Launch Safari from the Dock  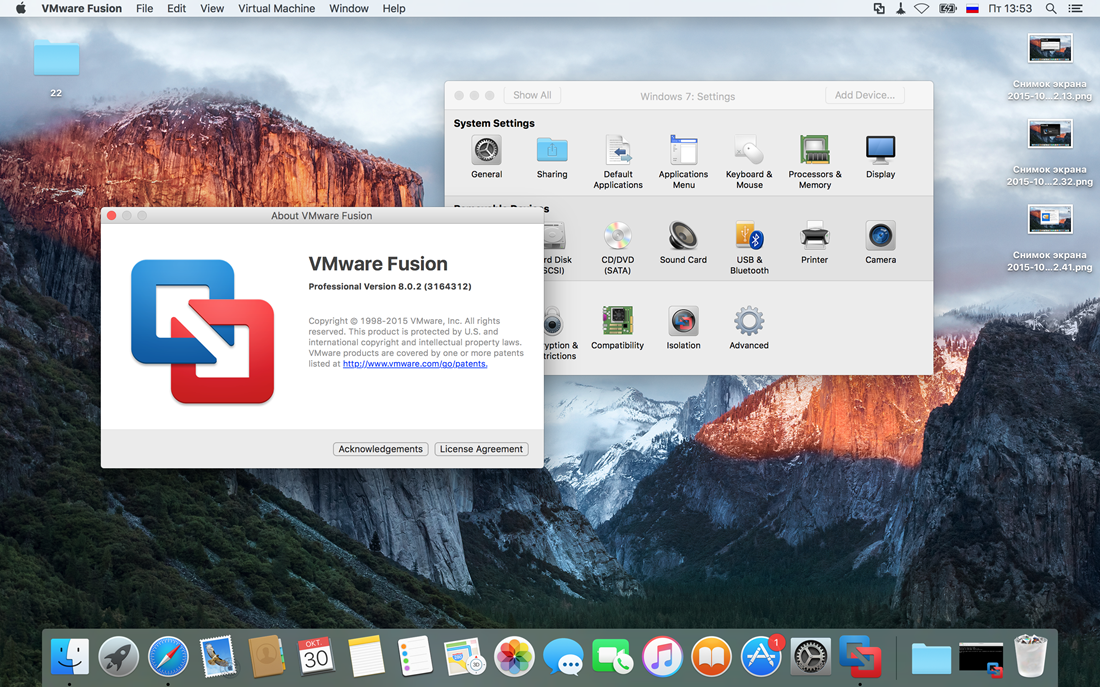click(x=168, y=658)
